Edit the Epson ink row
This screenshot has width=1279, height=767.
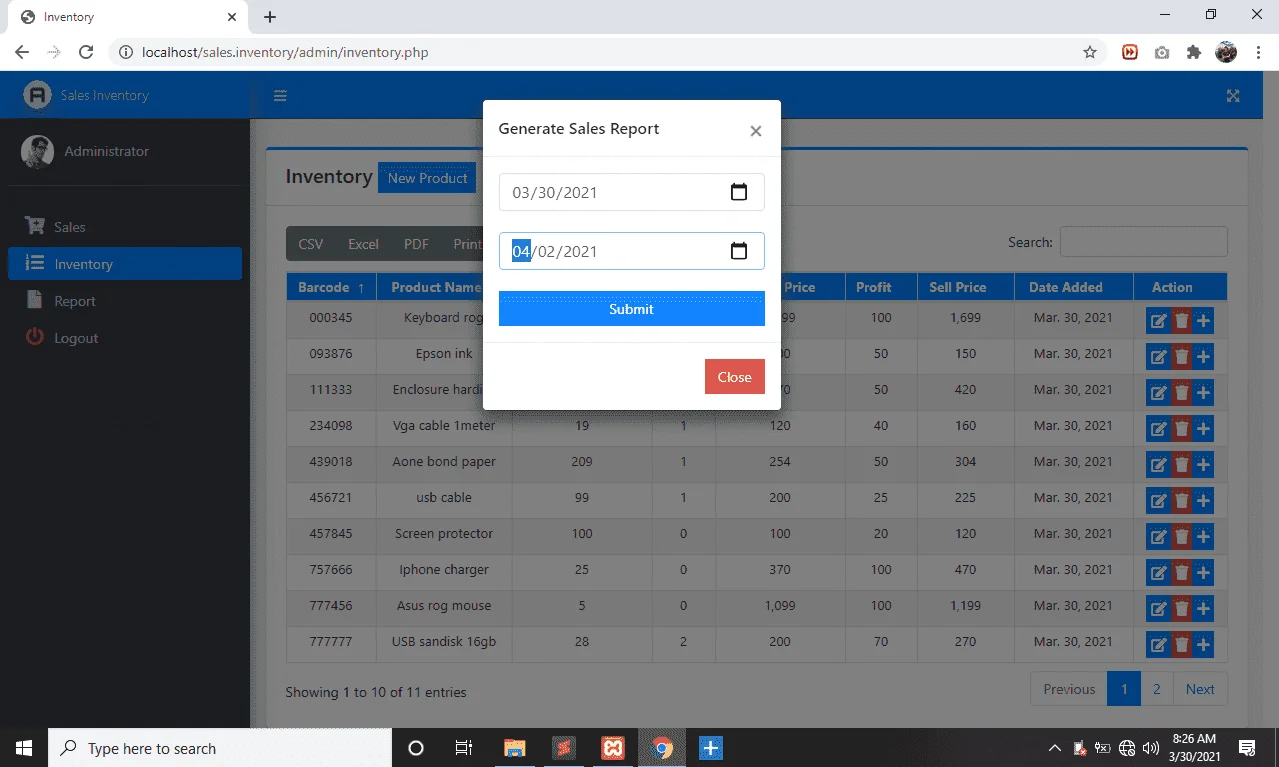click(x=1158, y=357)
